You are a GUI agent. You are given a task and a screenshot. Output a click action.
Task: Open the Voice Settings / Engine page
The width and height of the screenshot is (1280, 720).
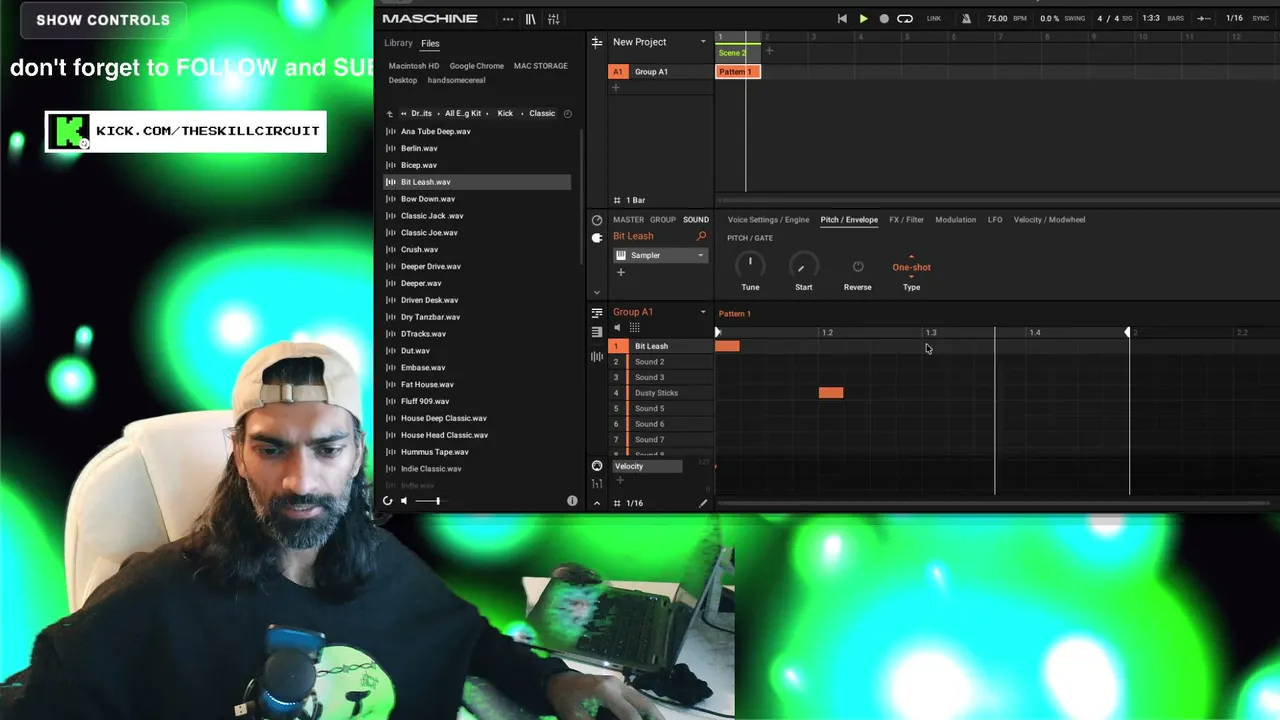point(768,220)
